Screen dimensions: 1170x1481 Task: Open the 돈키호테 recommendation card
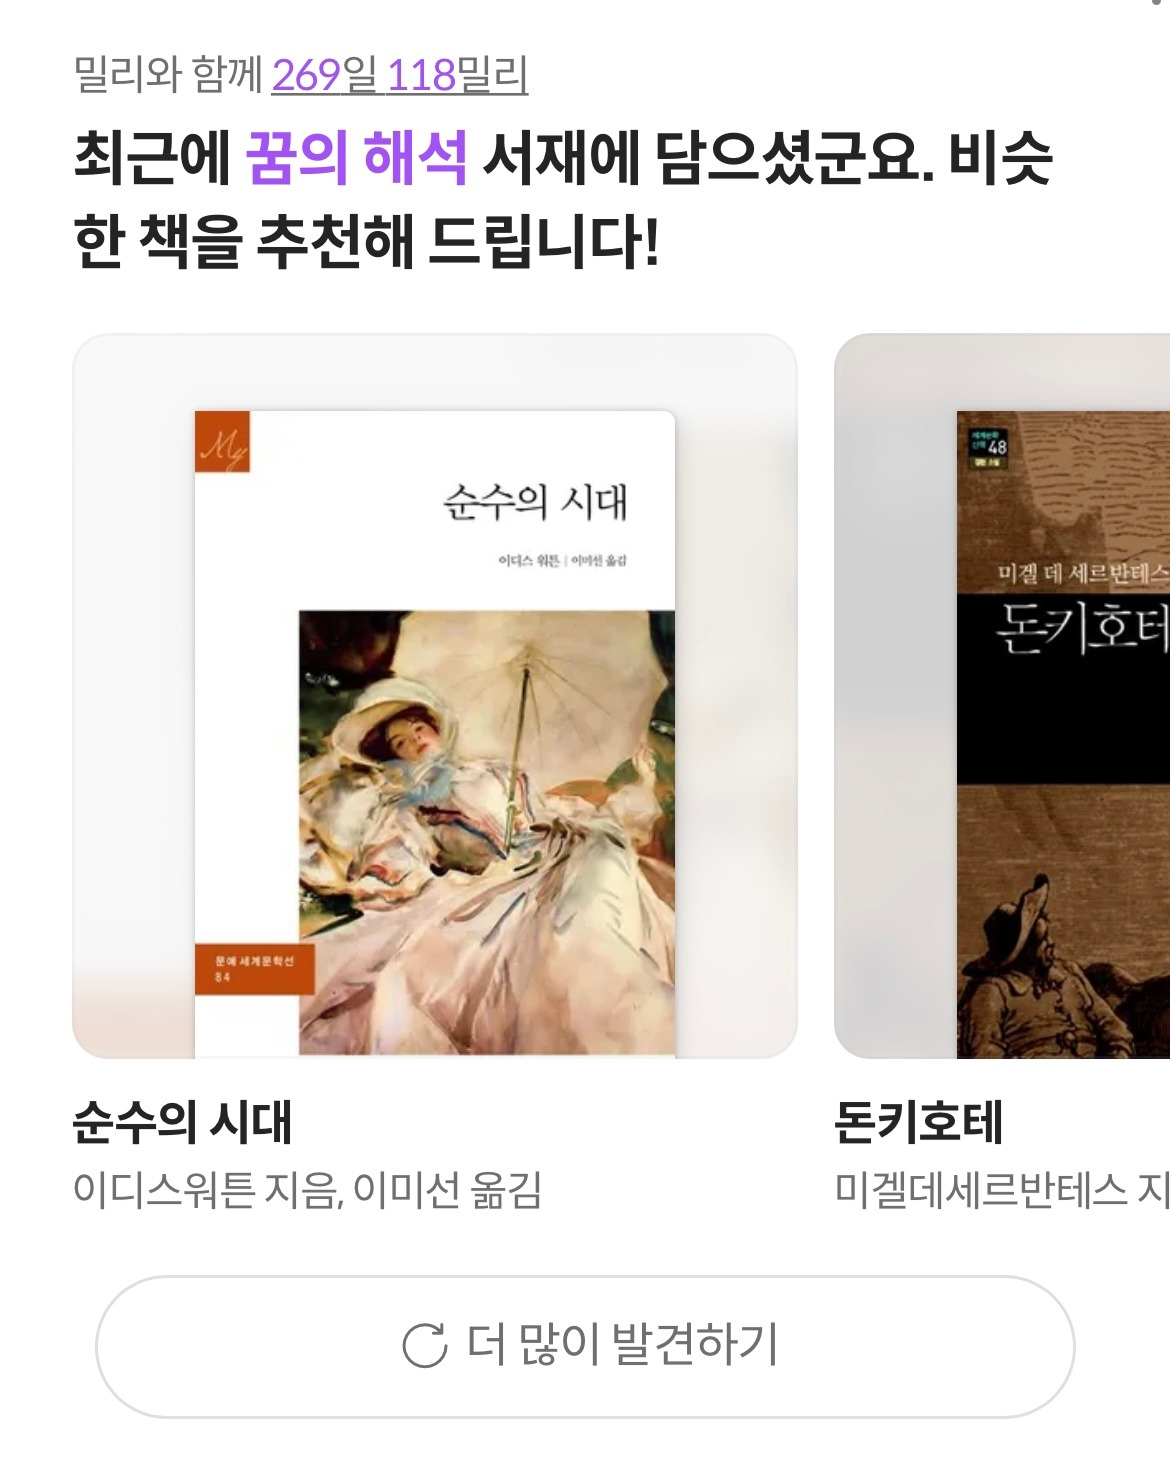(1002, 696)
